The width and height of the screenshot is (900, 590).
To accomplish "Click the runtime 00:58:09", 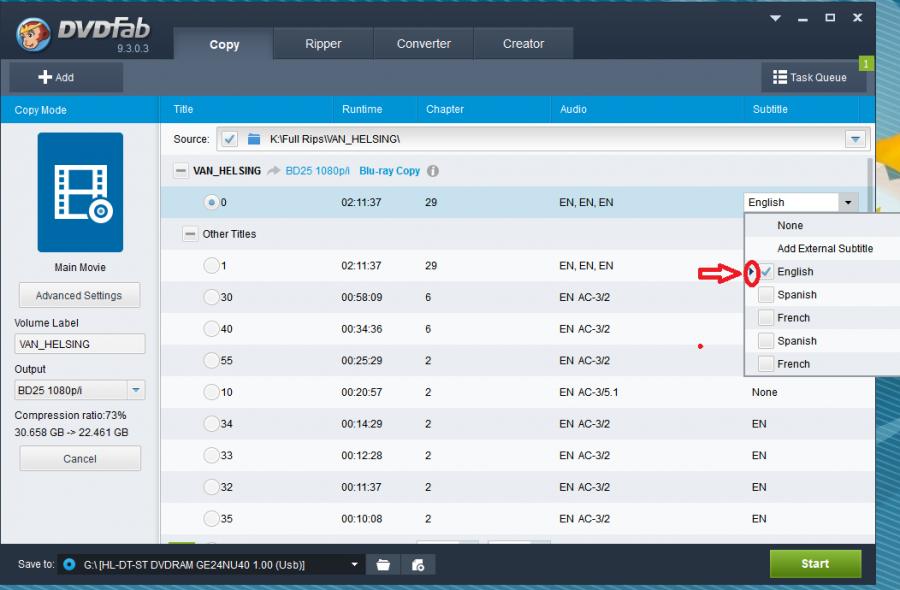I will point(362,297).
